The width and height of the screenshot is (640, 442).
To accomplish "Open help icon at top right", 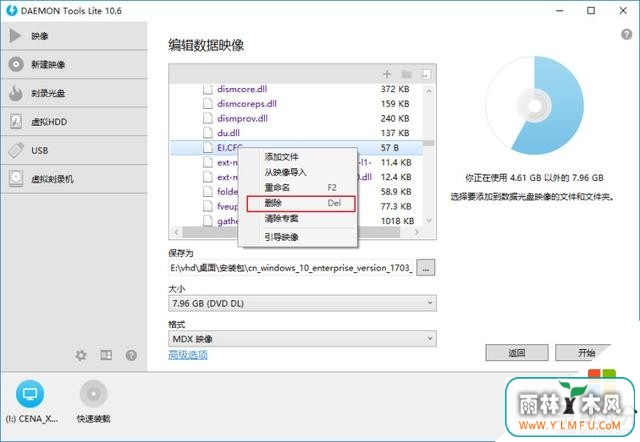I will tap(627, 34).
